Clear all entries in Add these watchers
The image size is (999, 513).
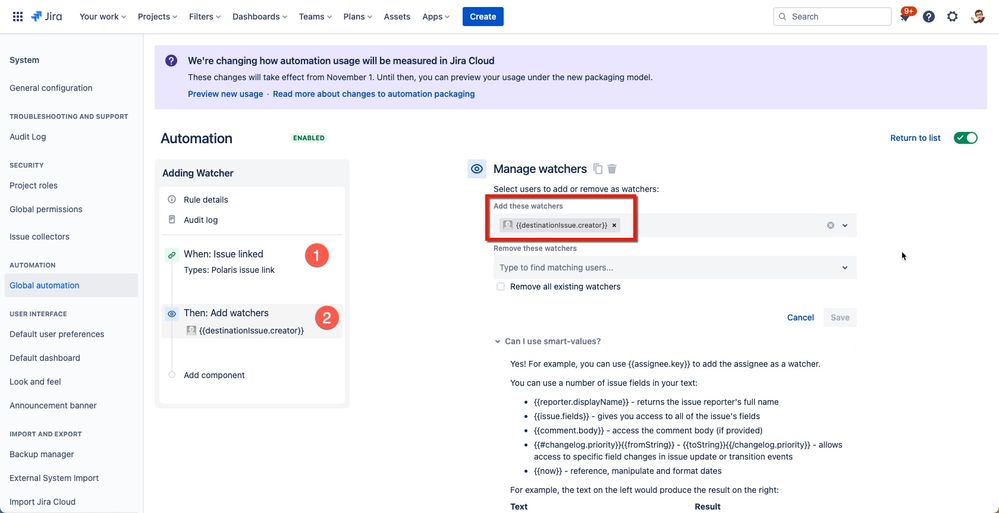830,225
